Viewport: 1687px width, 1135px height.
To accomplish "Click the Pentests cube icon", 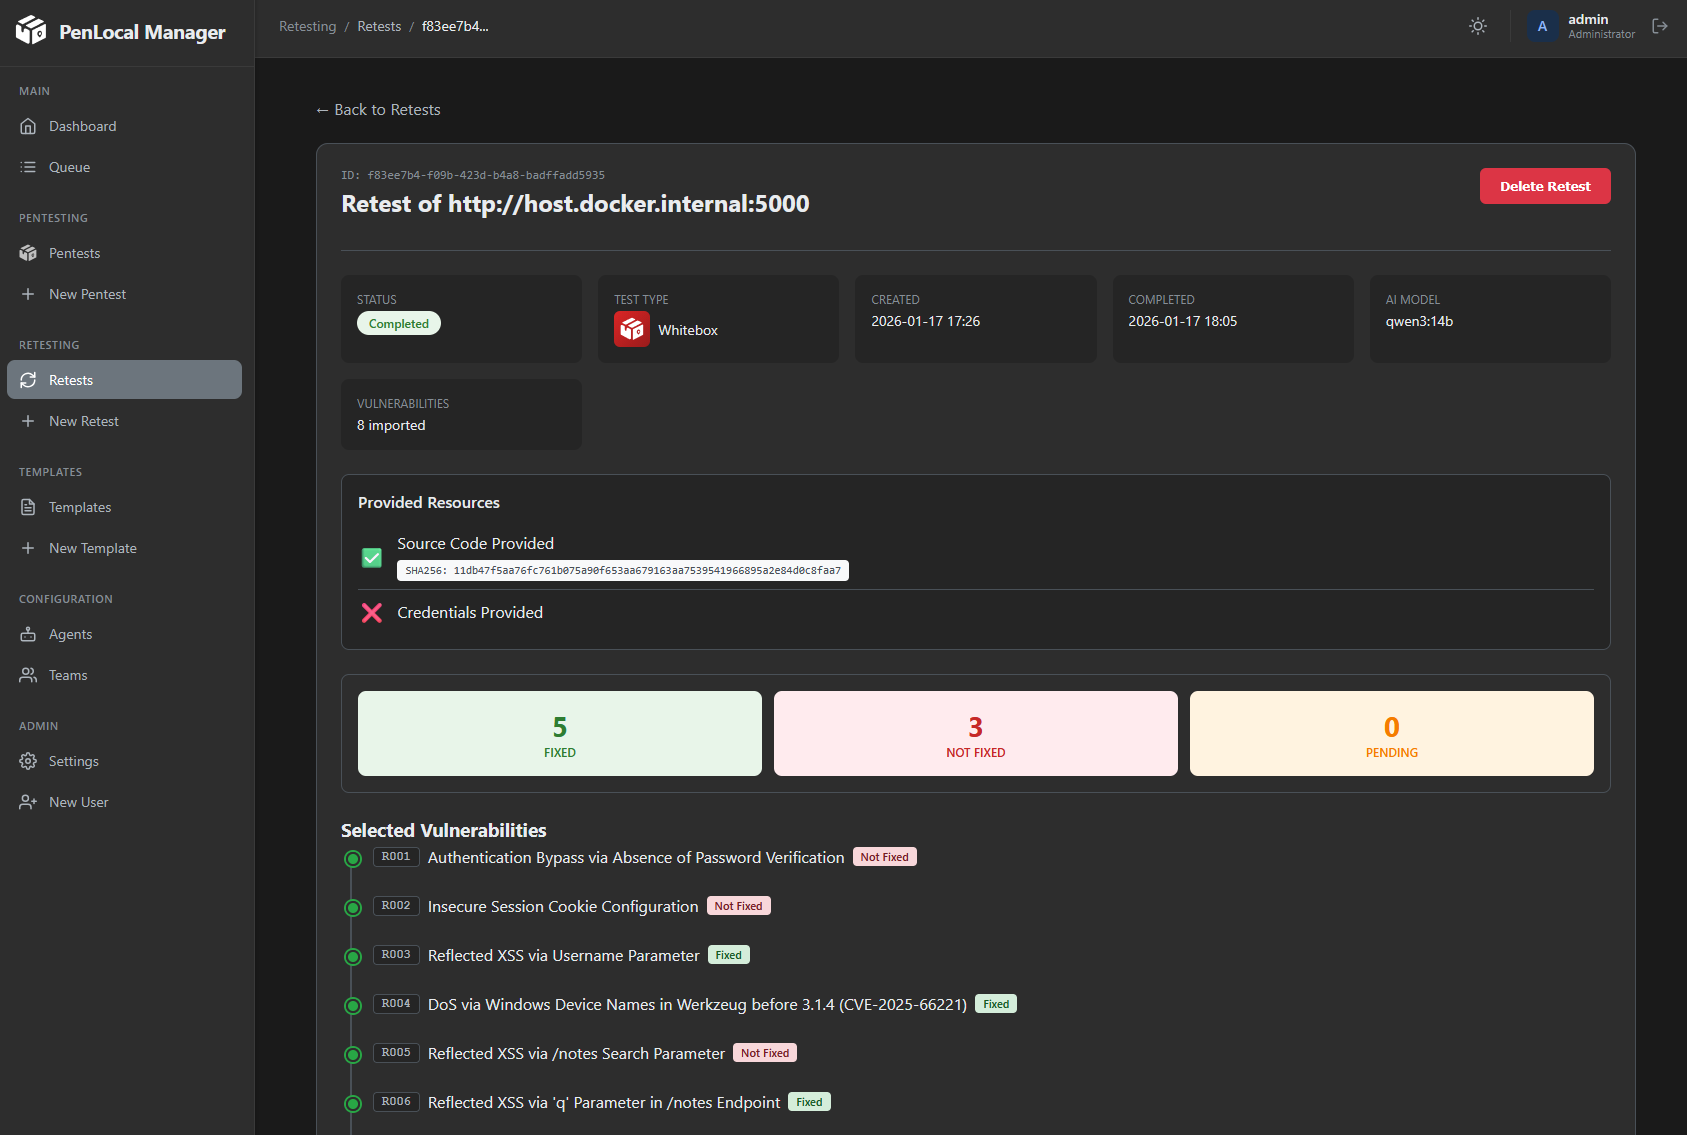I will click(x=28, y=253).
